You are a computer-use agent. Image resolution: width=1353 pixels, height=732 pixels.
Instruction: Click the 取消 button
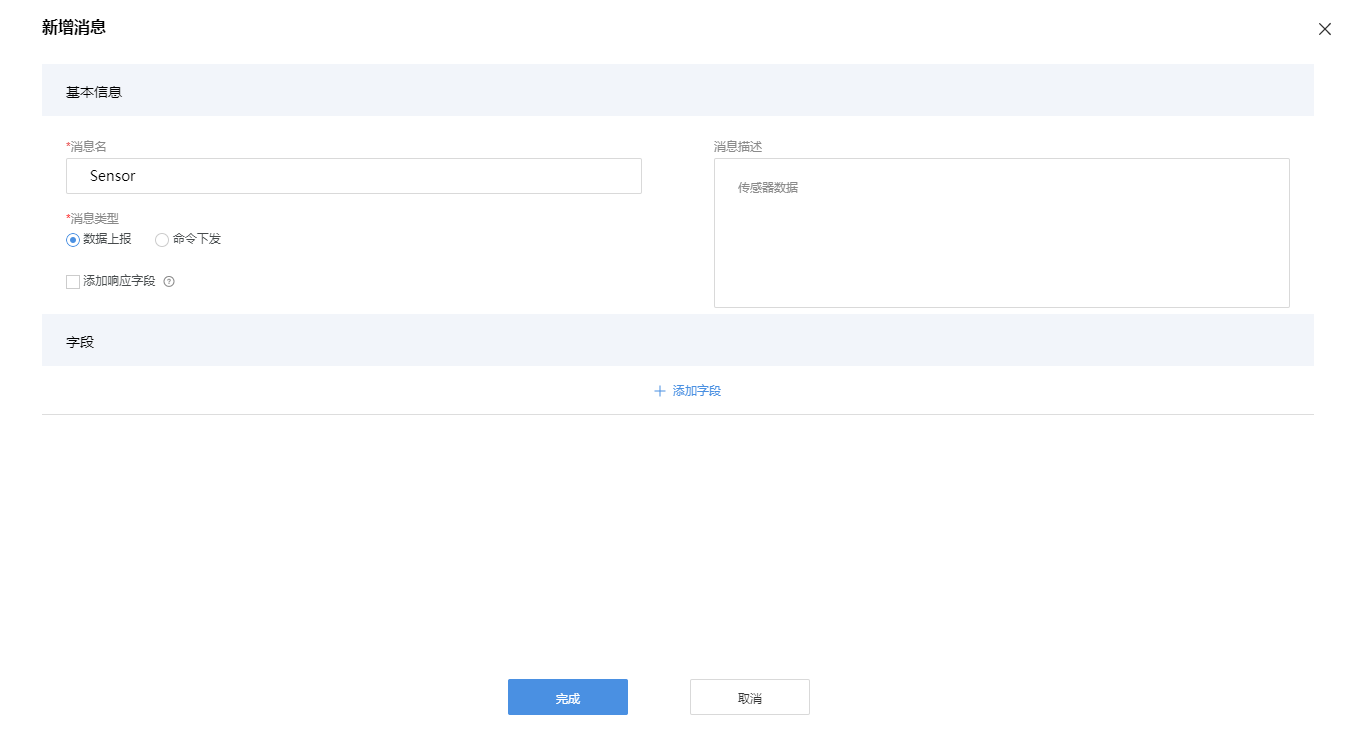(750, 697)
